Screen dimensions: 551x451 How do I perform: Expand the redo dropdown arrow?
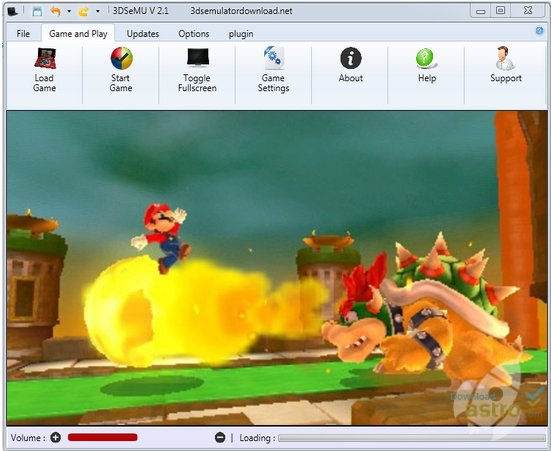(97, 11)
